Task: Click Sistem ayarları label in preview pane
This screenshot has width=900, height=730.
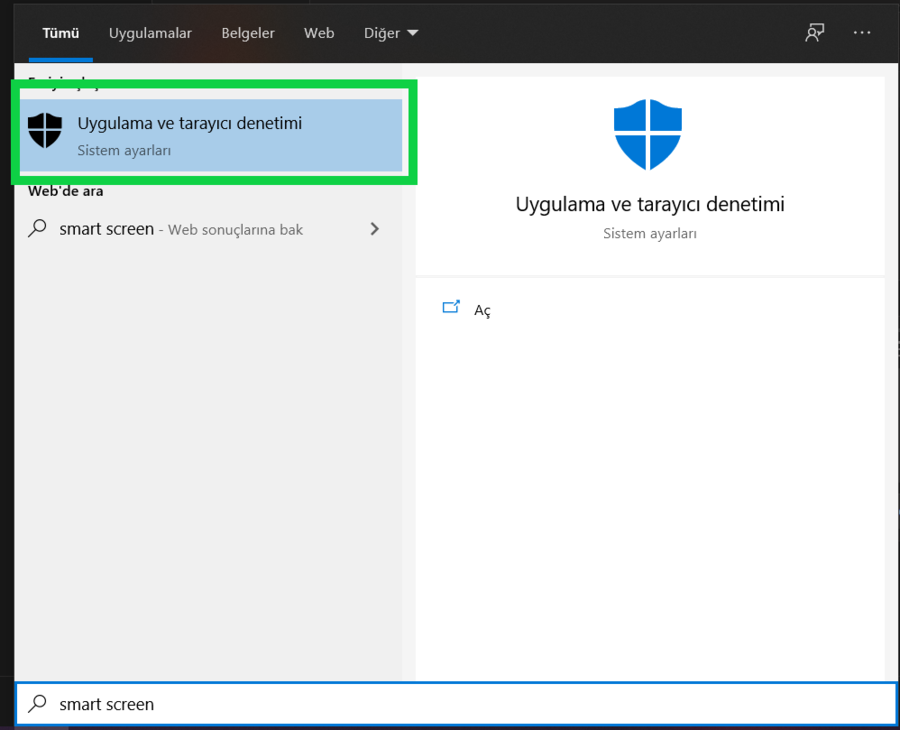Action: point(650,234)
